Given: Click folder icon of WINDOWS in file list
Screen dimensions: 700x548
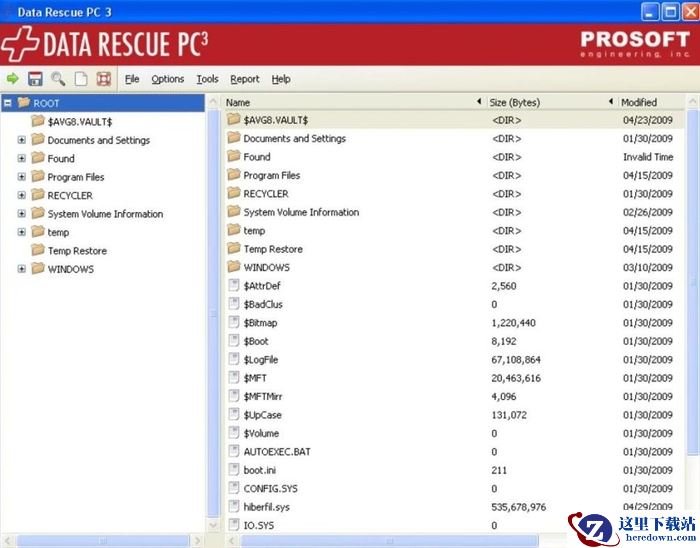Looking at the screenshot, I should 233,267.
